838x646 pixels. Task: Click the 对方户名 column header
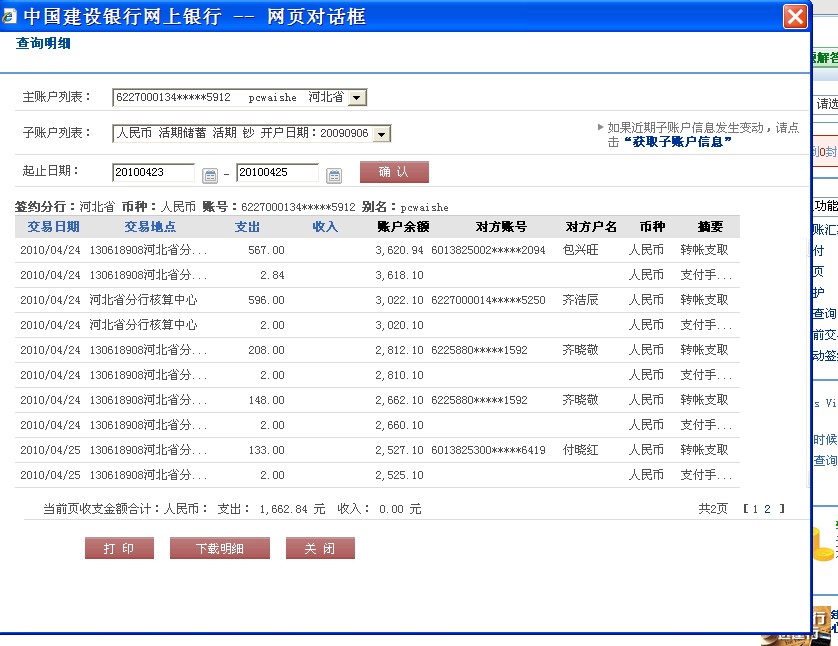tap(591, 227)
